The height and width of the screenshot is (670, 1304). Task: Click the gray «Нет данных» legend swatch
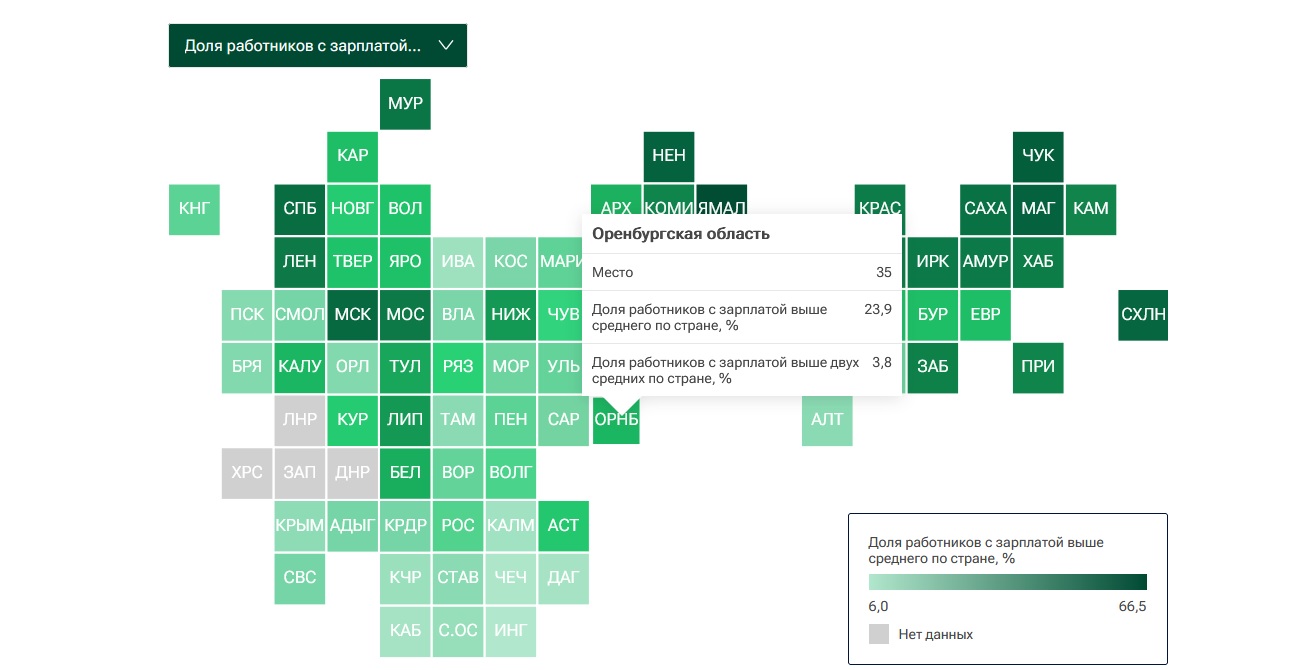[879, 634]
